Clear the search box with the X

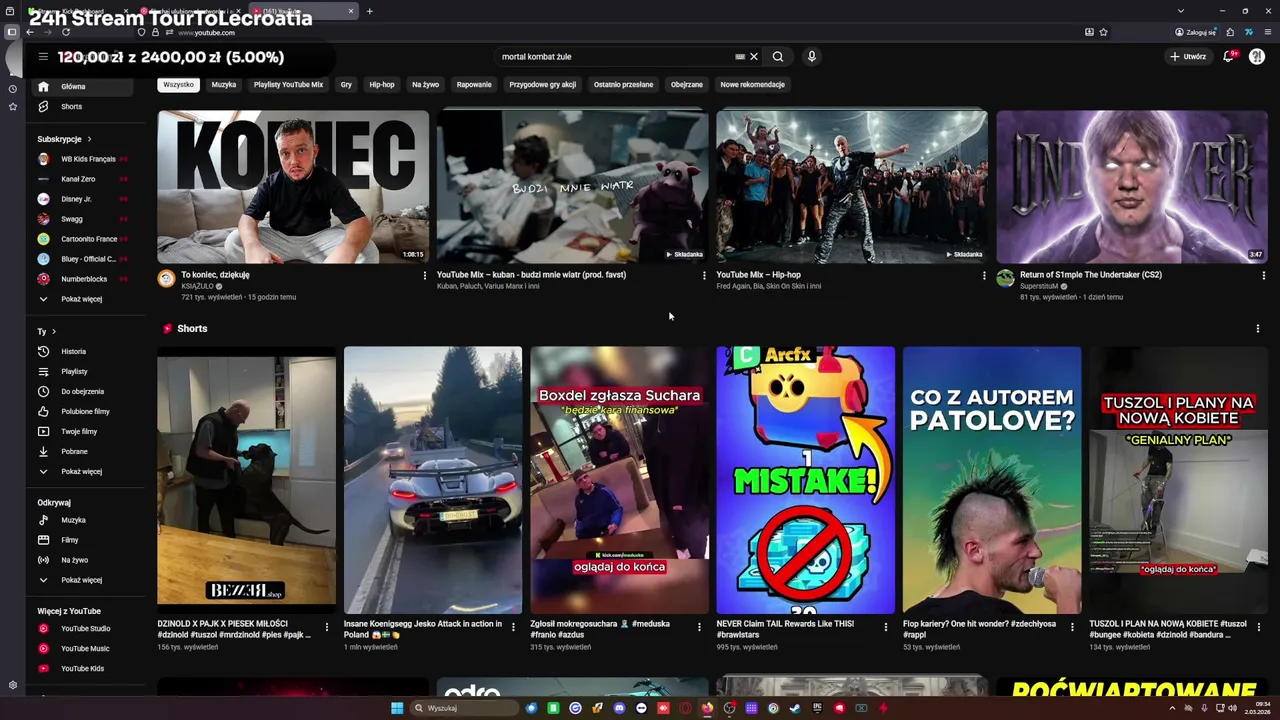[754, 57]
